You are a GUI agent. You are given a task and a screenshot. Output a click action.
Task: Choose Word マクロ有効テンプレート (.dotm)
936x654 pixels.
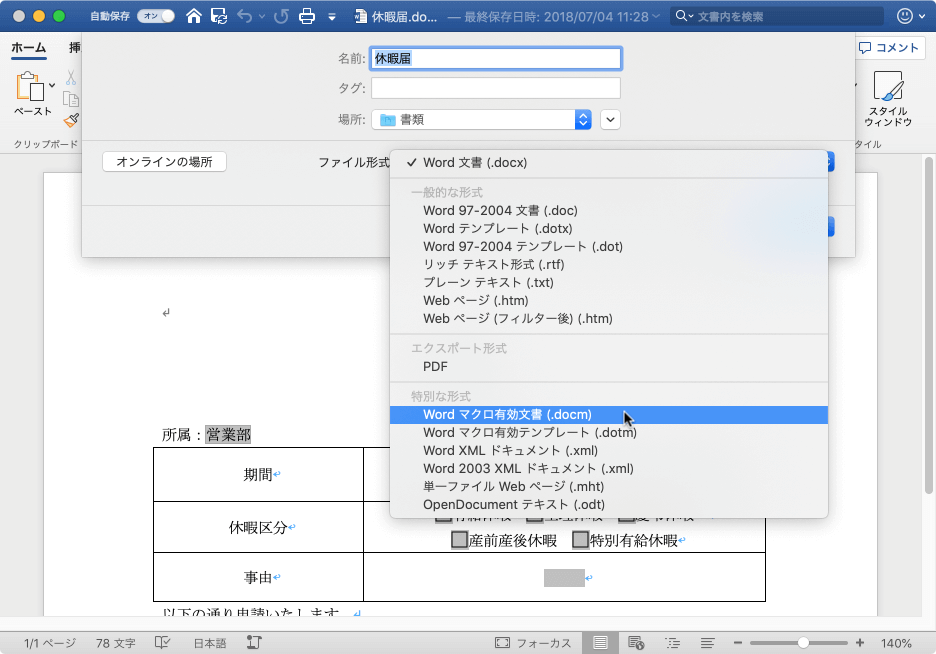609,433
